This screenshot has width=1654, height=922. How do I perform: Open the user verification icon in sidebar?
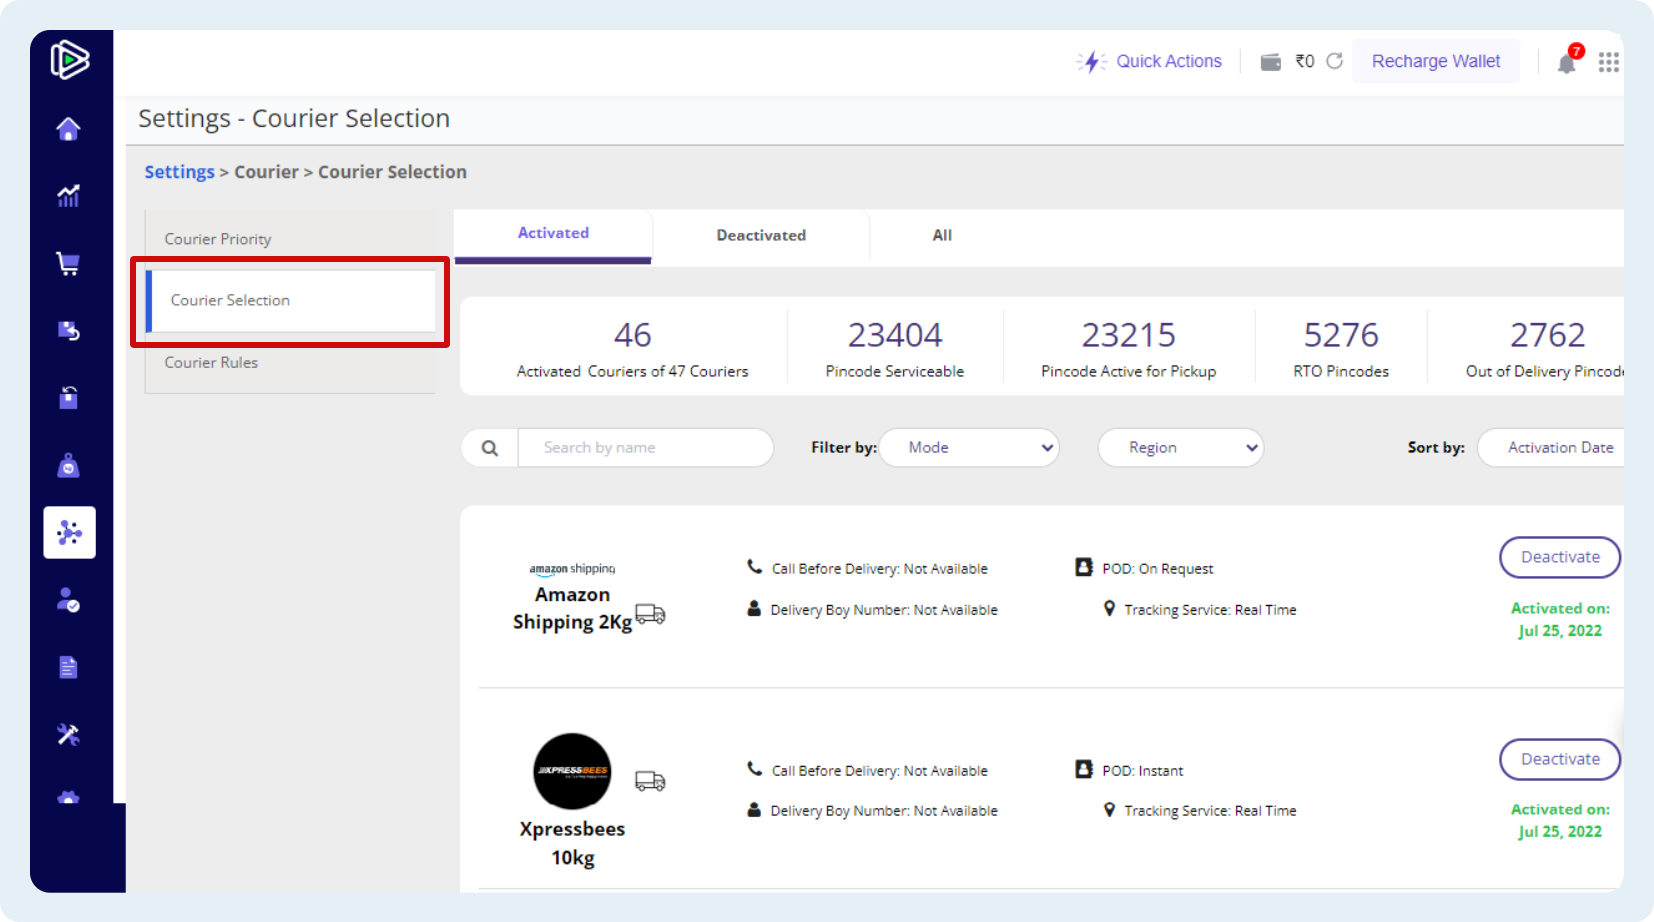68,599
